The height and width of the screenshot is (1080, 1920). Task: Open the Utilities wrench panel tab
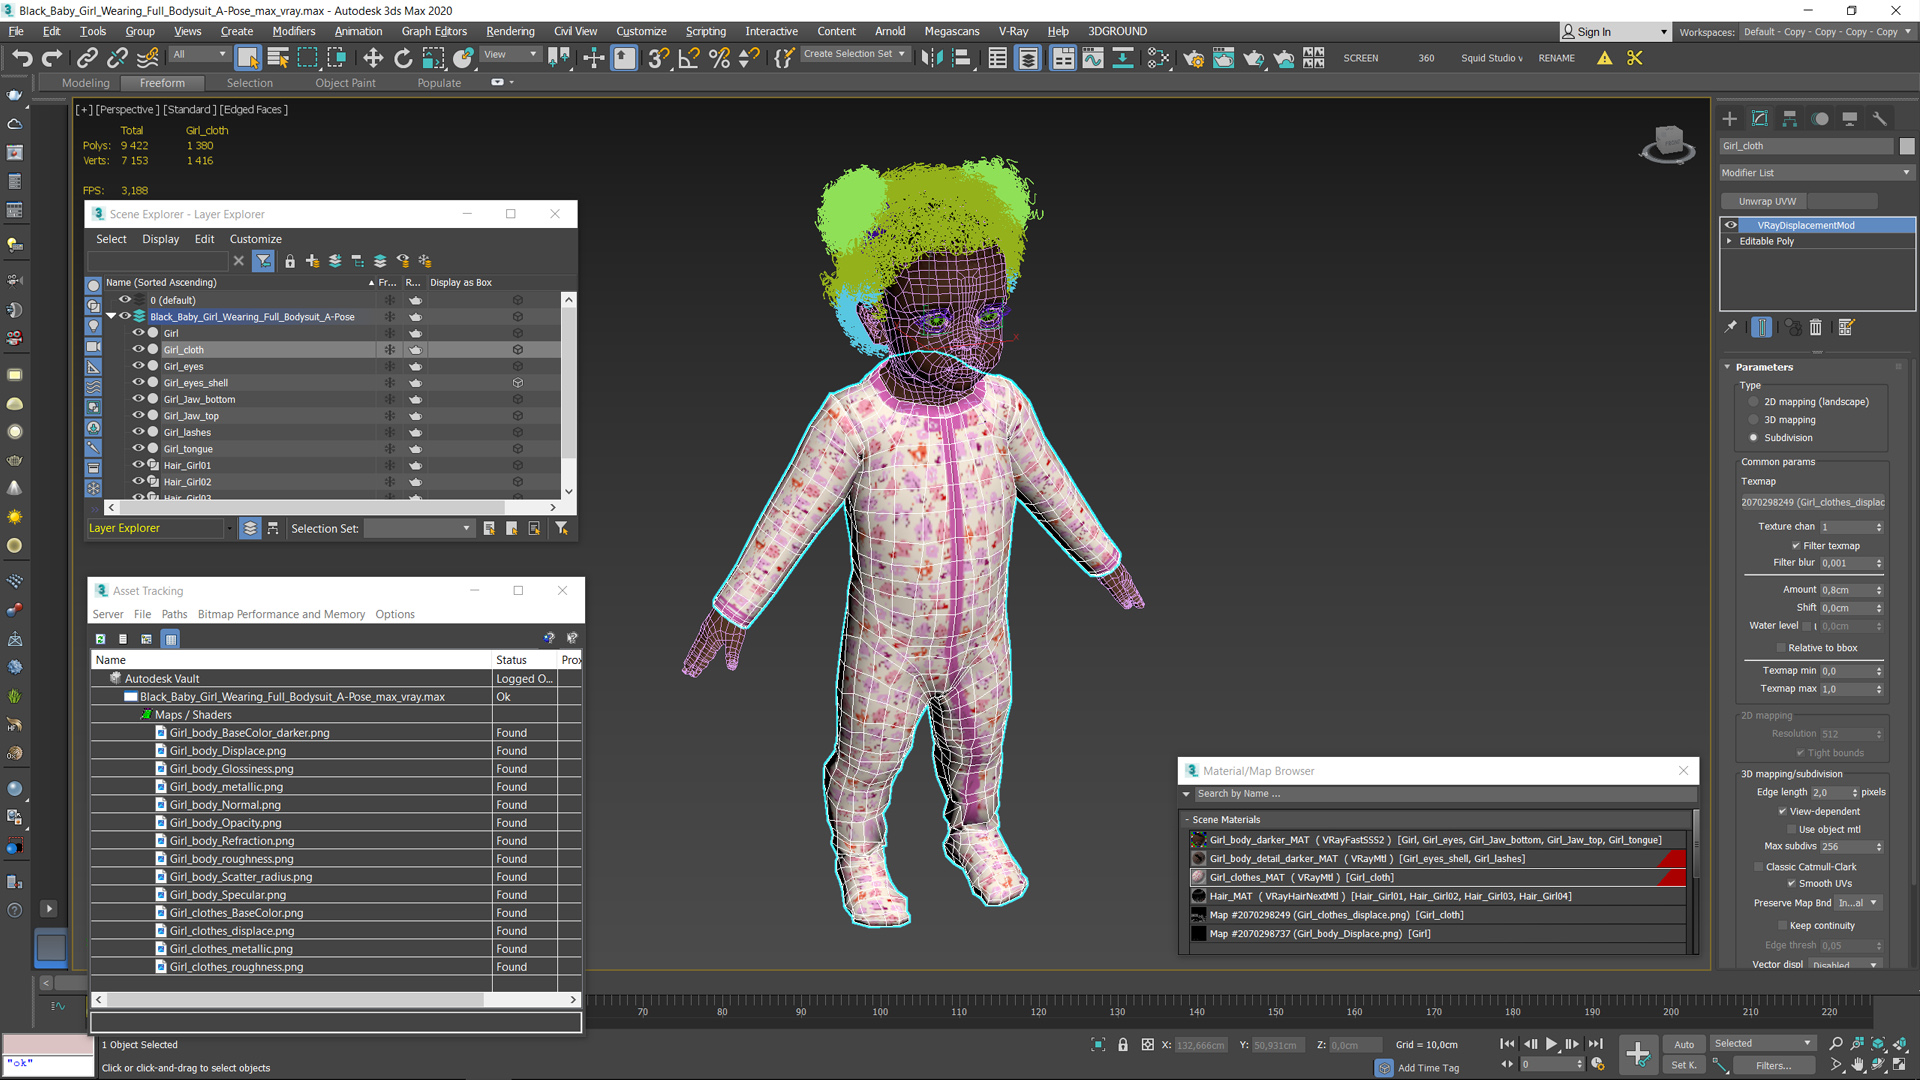1880,119
